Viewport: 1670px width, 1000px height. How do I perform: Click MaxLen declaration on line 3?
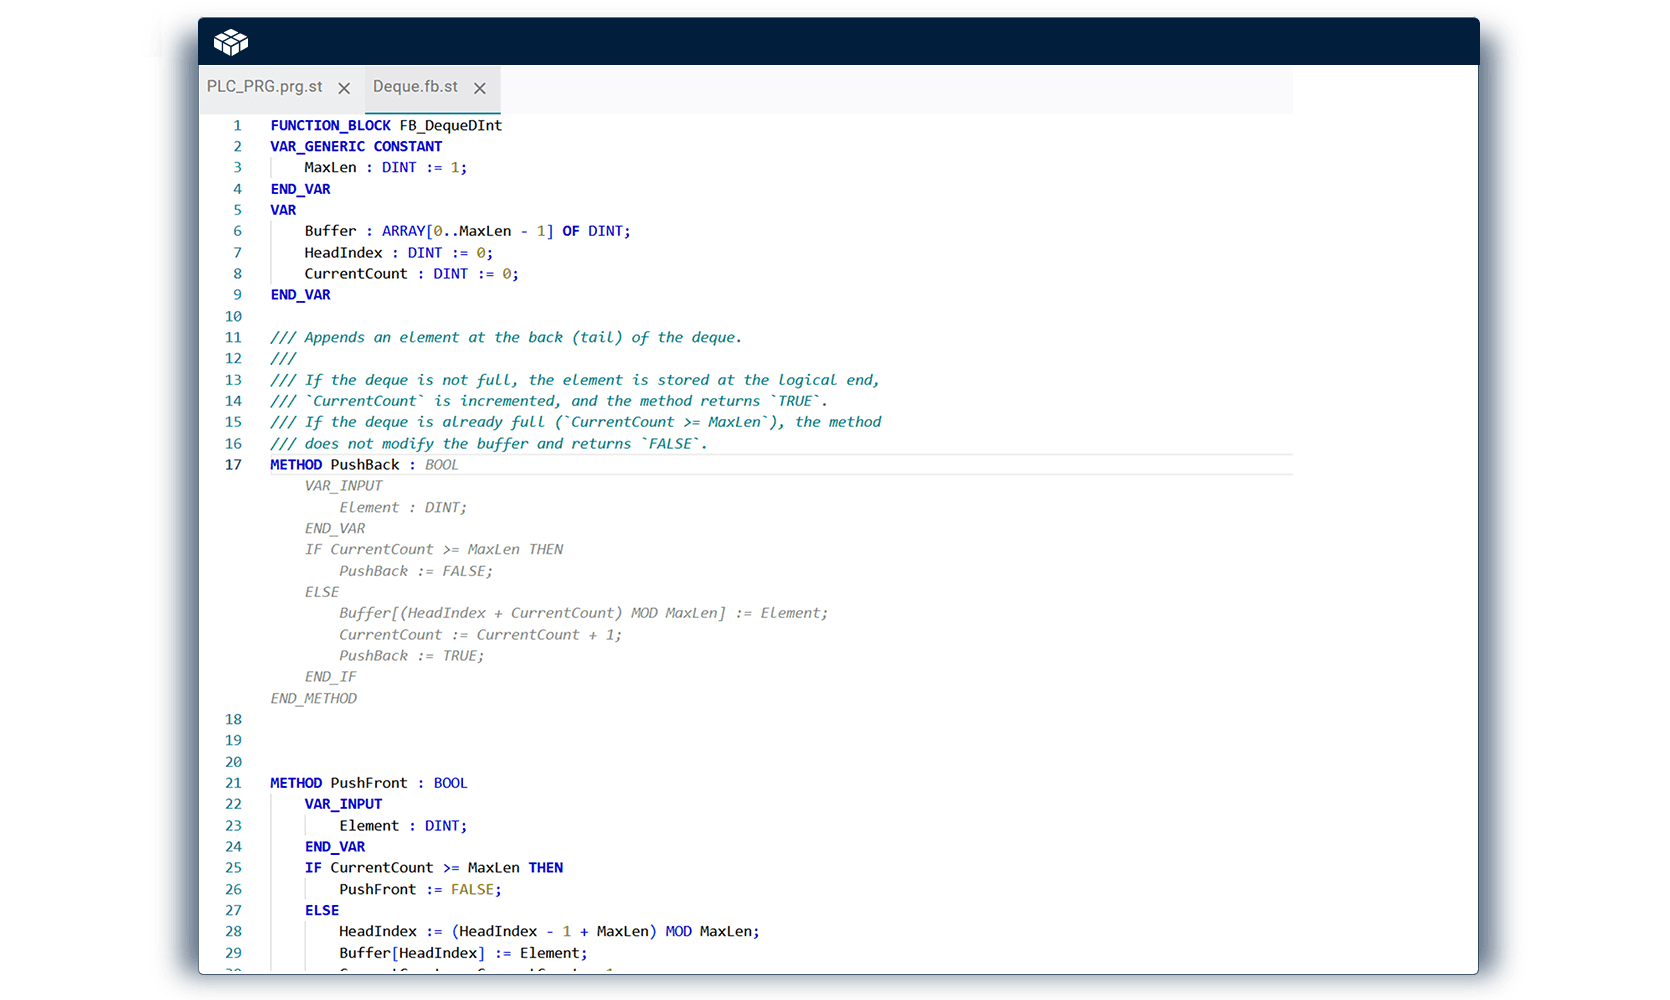330,168
